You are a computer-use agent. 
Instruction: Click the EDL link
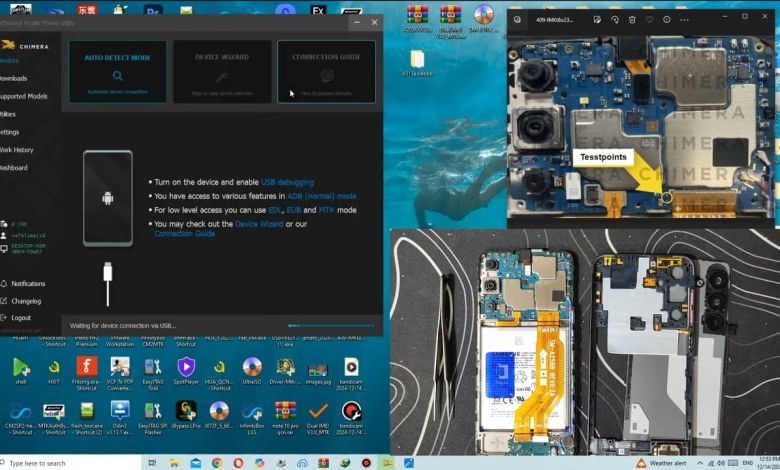[275, 210]
